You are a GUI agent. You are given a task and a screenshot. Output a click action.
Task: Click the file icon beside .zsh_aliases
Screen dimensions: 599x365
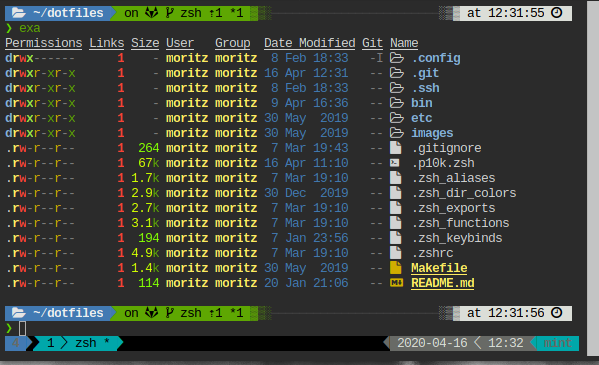point(396,178)
